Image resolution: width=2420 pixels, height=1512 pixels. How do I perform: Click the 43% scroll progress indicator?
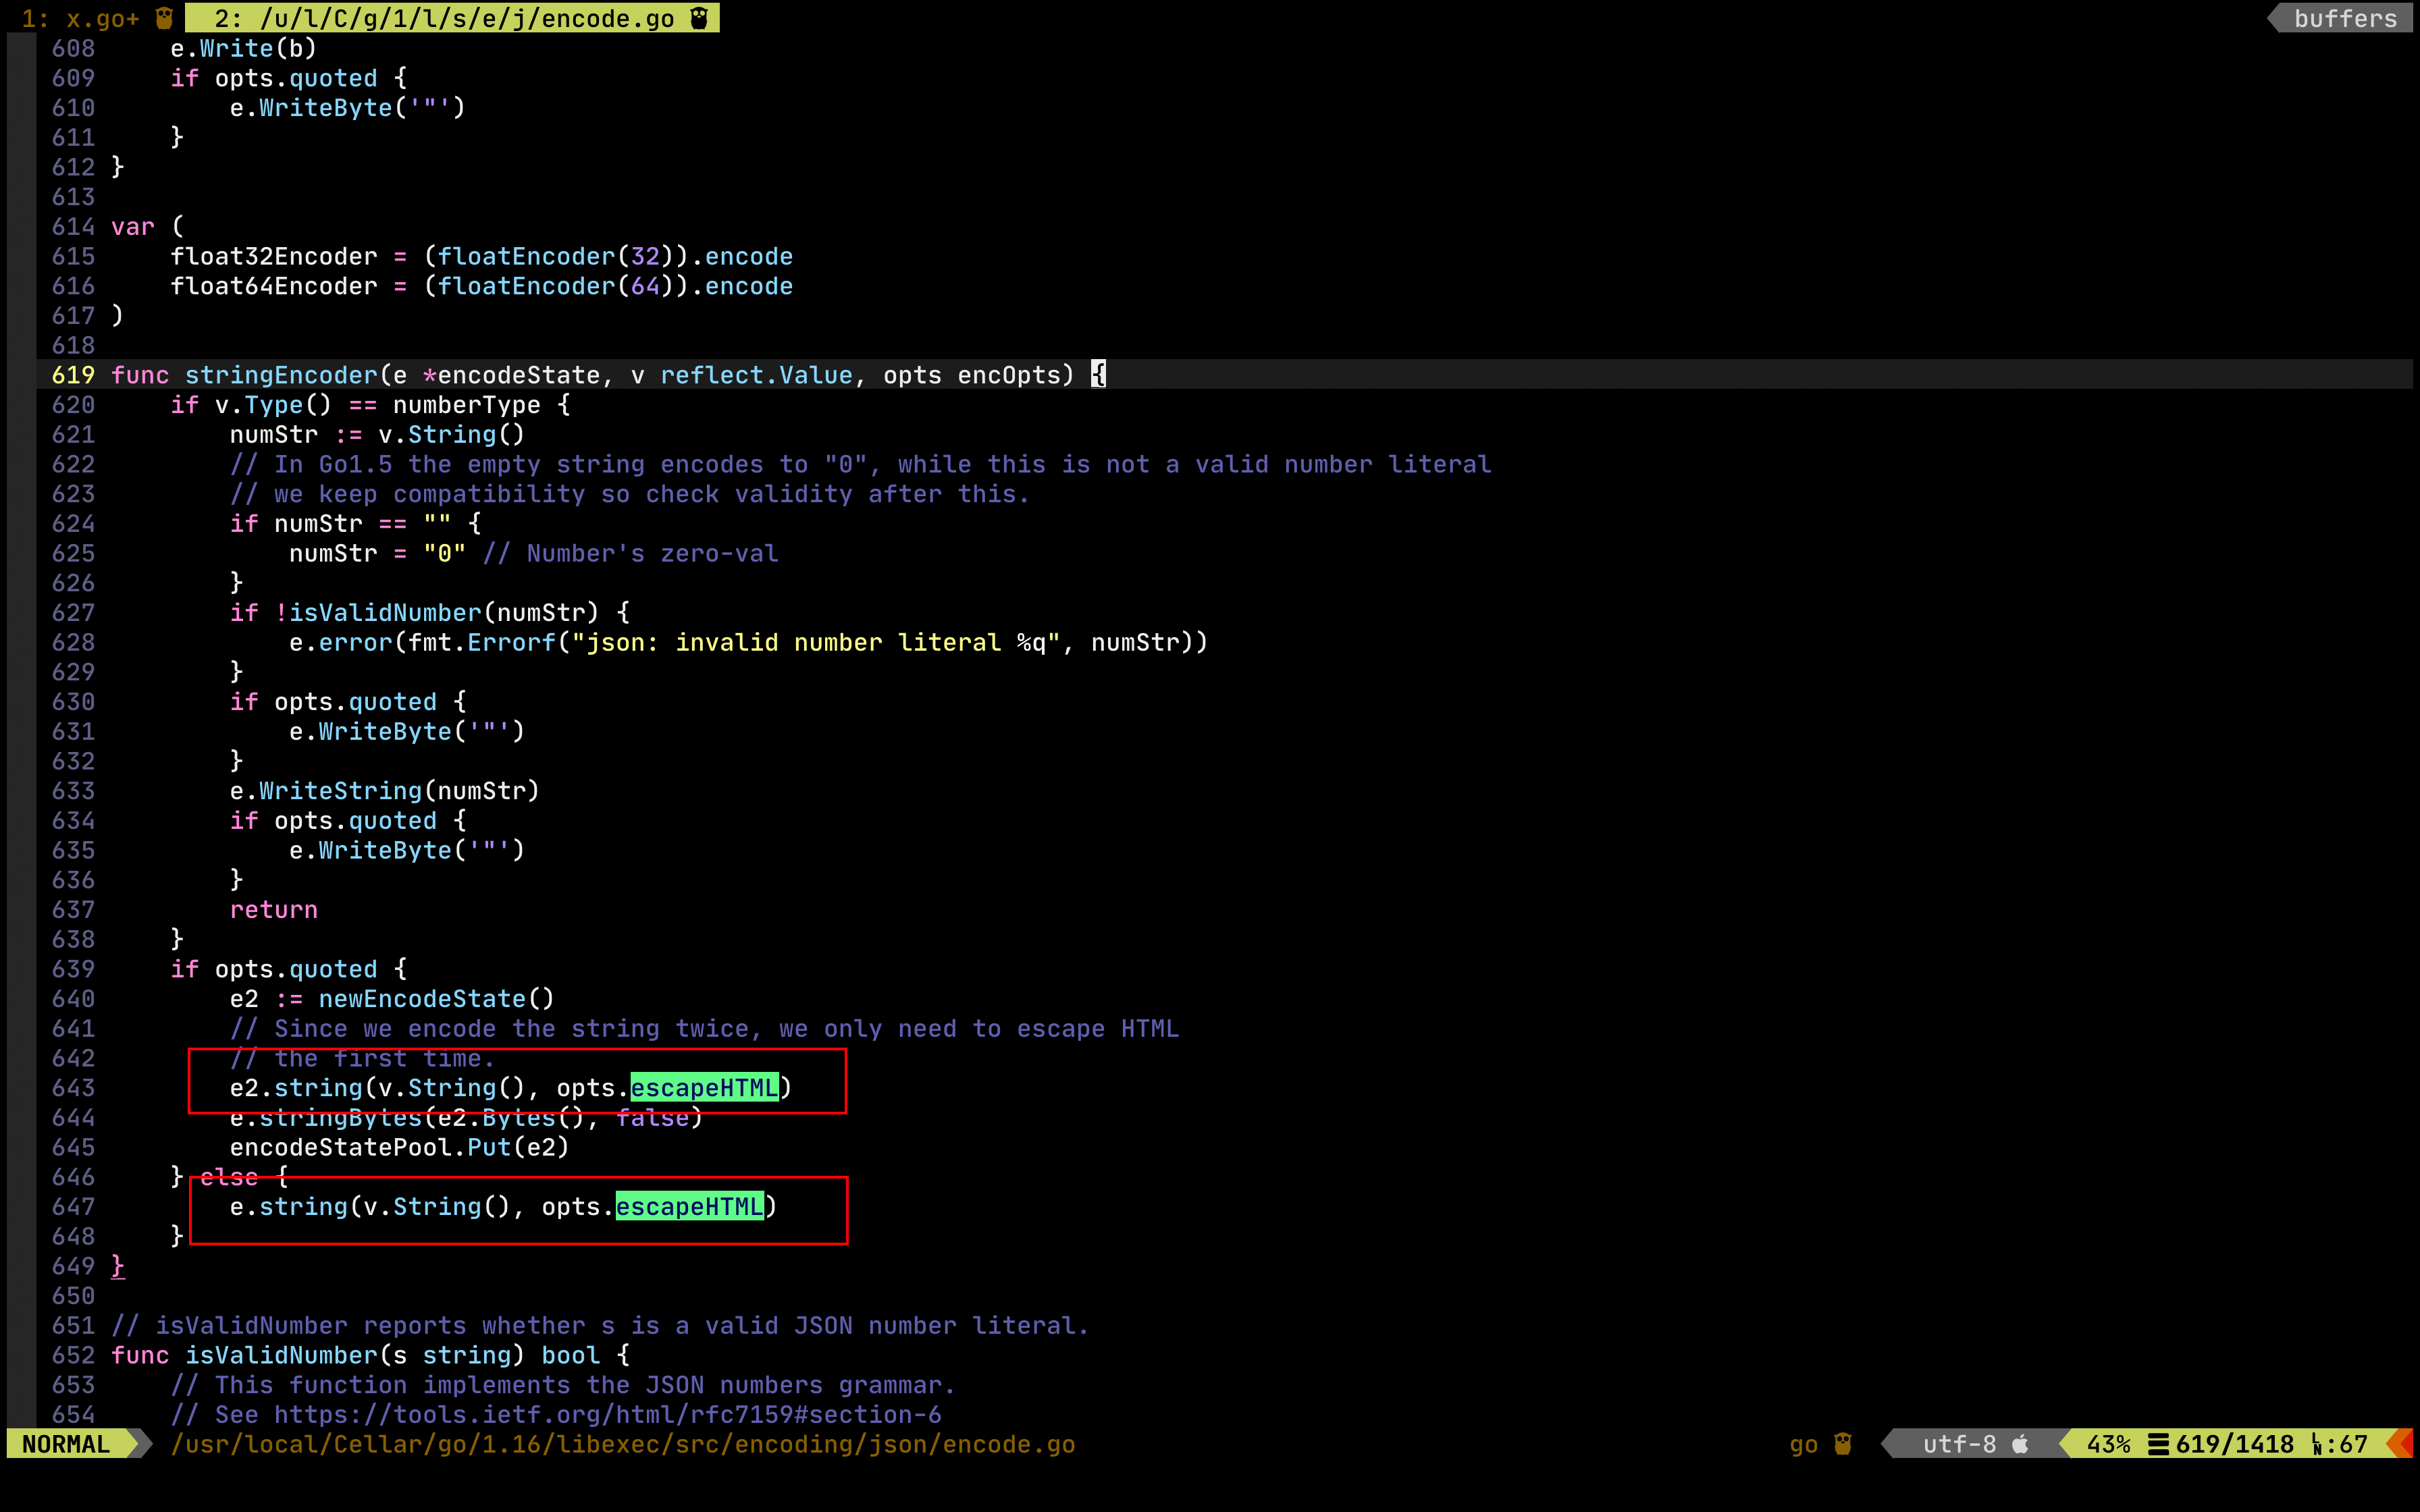2110,1444
